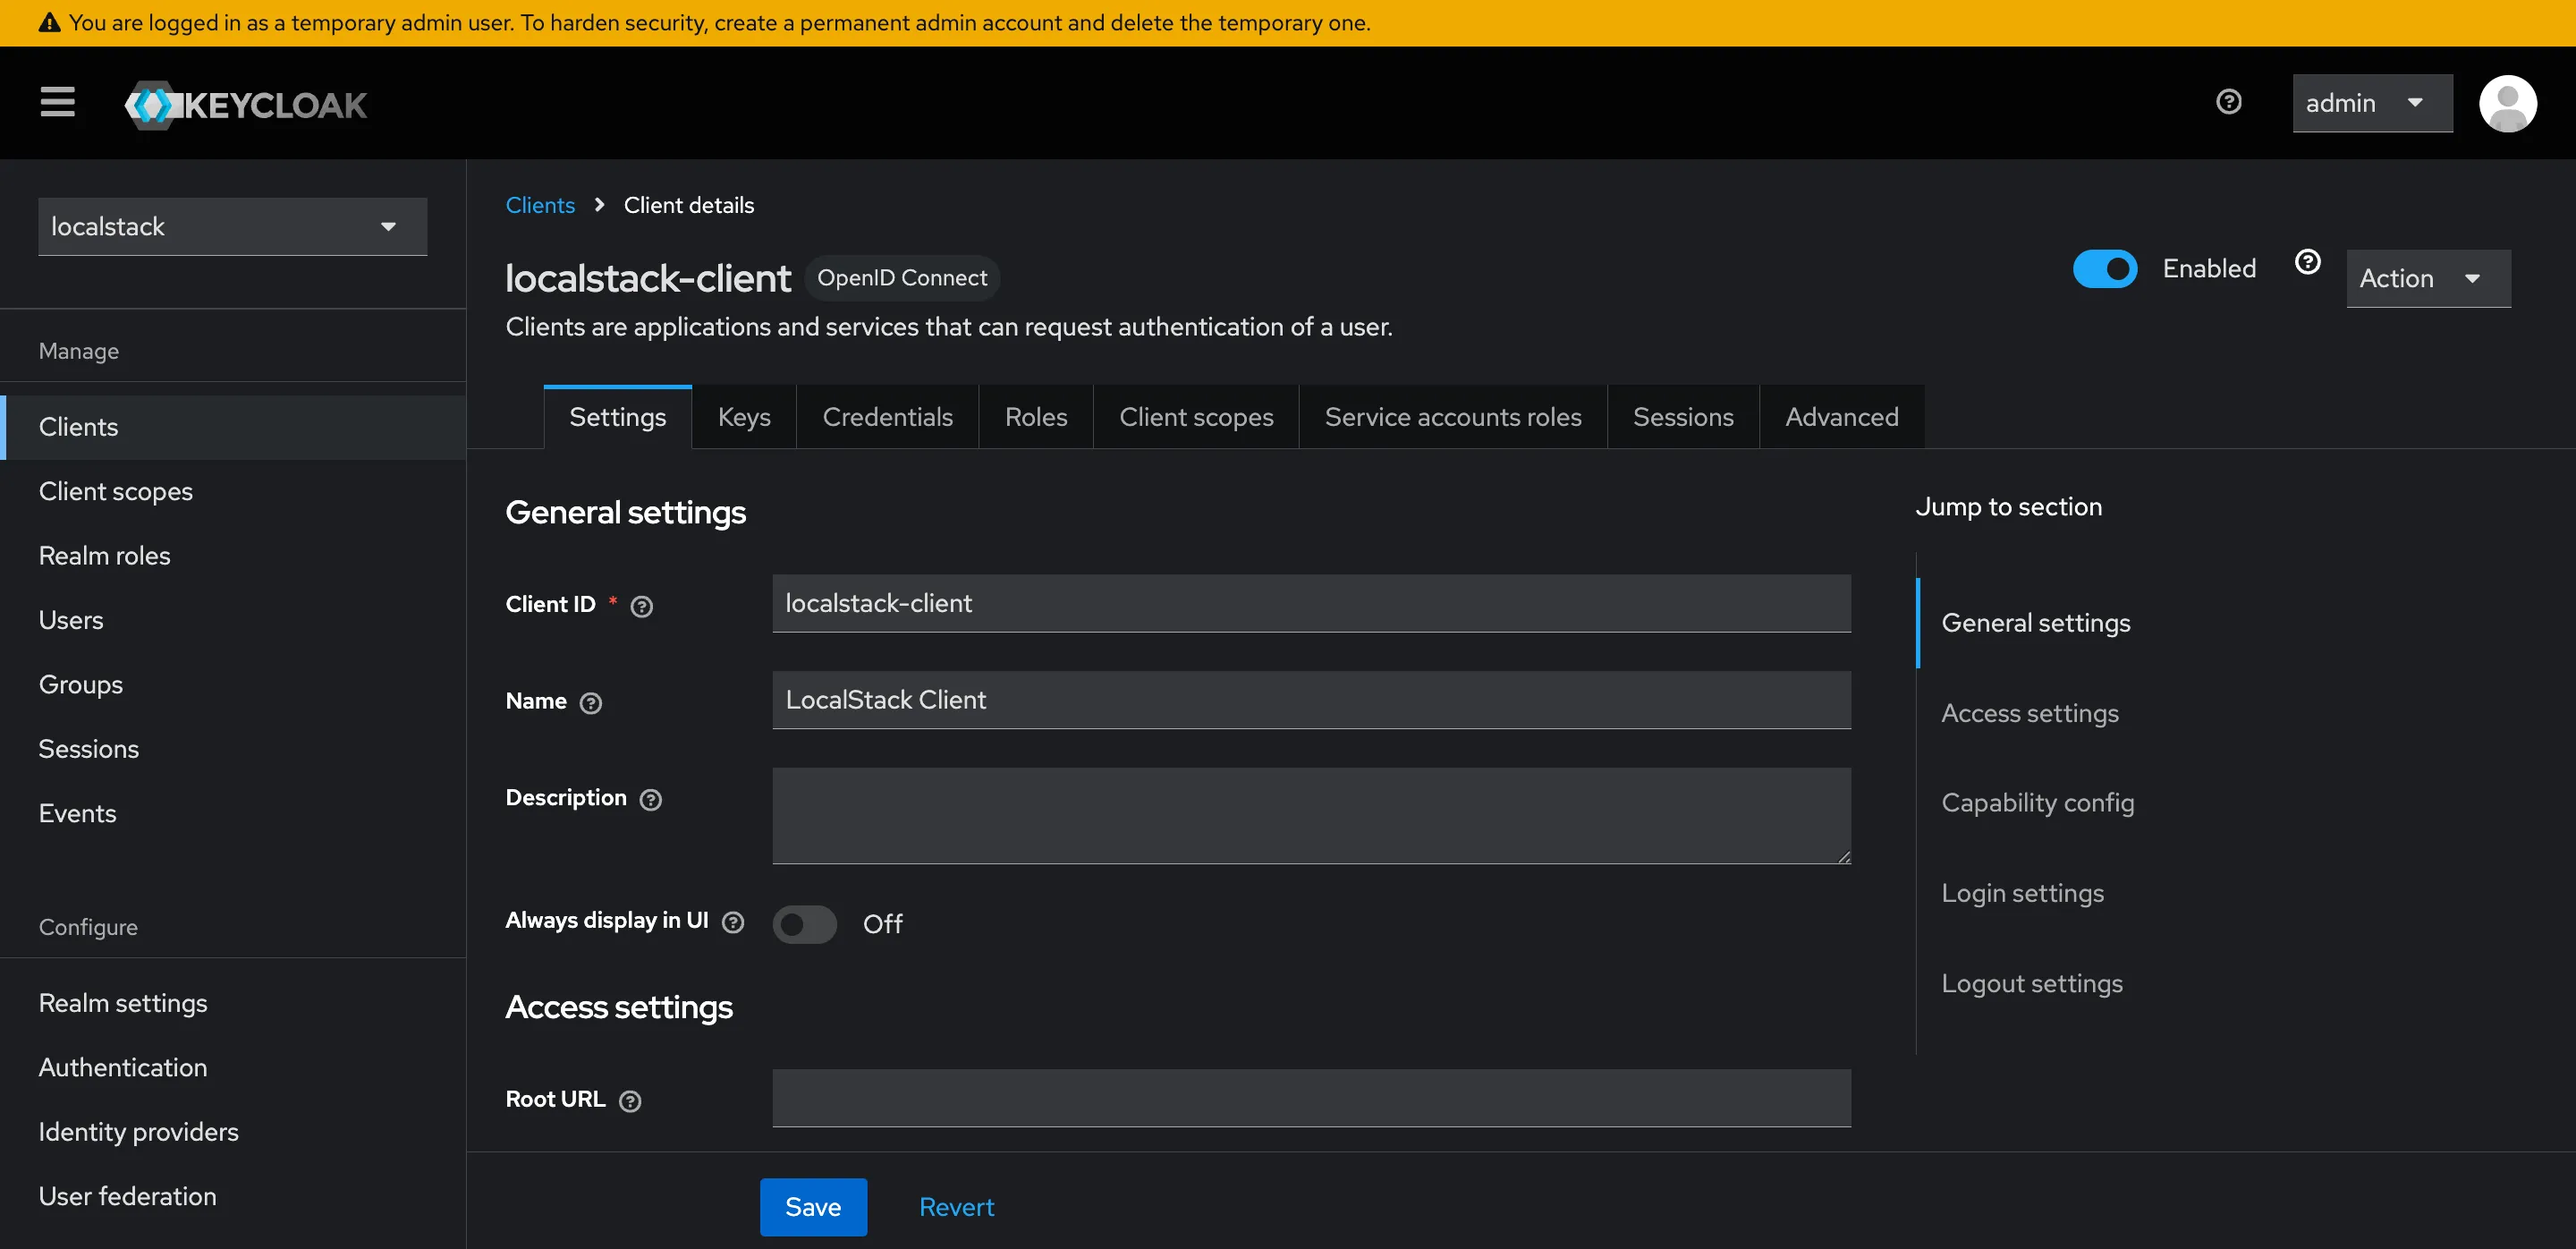Switch to the Credentials tab
Image resolution: width=2576 pixels, height=1249 pixels.
click(887, 417)
